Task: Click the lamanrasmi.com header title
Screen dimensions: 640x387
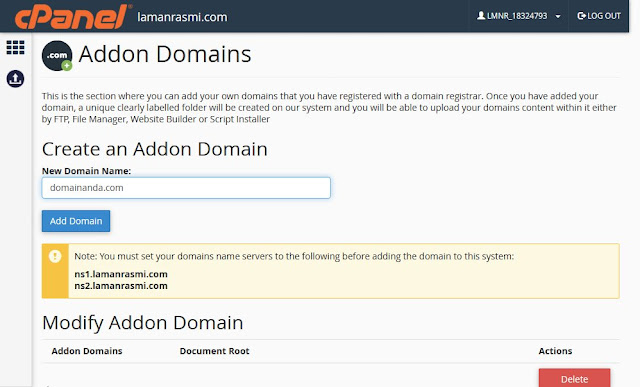Action: click(182, 17)
